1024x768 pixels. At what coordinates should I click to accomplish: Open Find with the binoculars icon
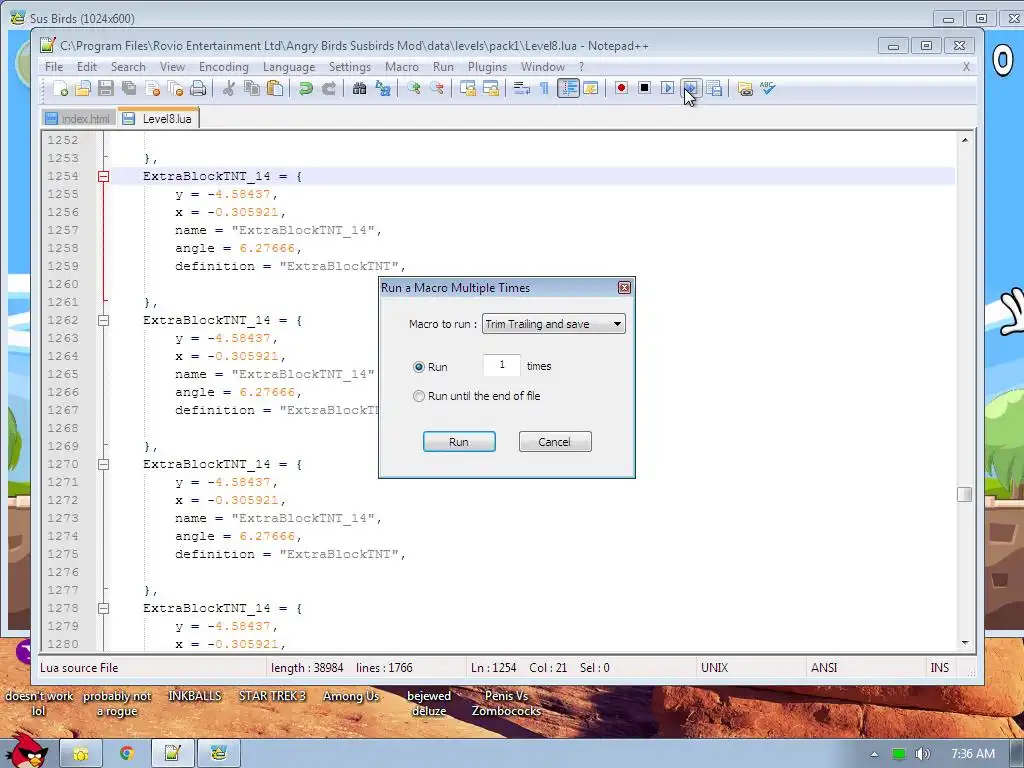click(x=359, y=88)
